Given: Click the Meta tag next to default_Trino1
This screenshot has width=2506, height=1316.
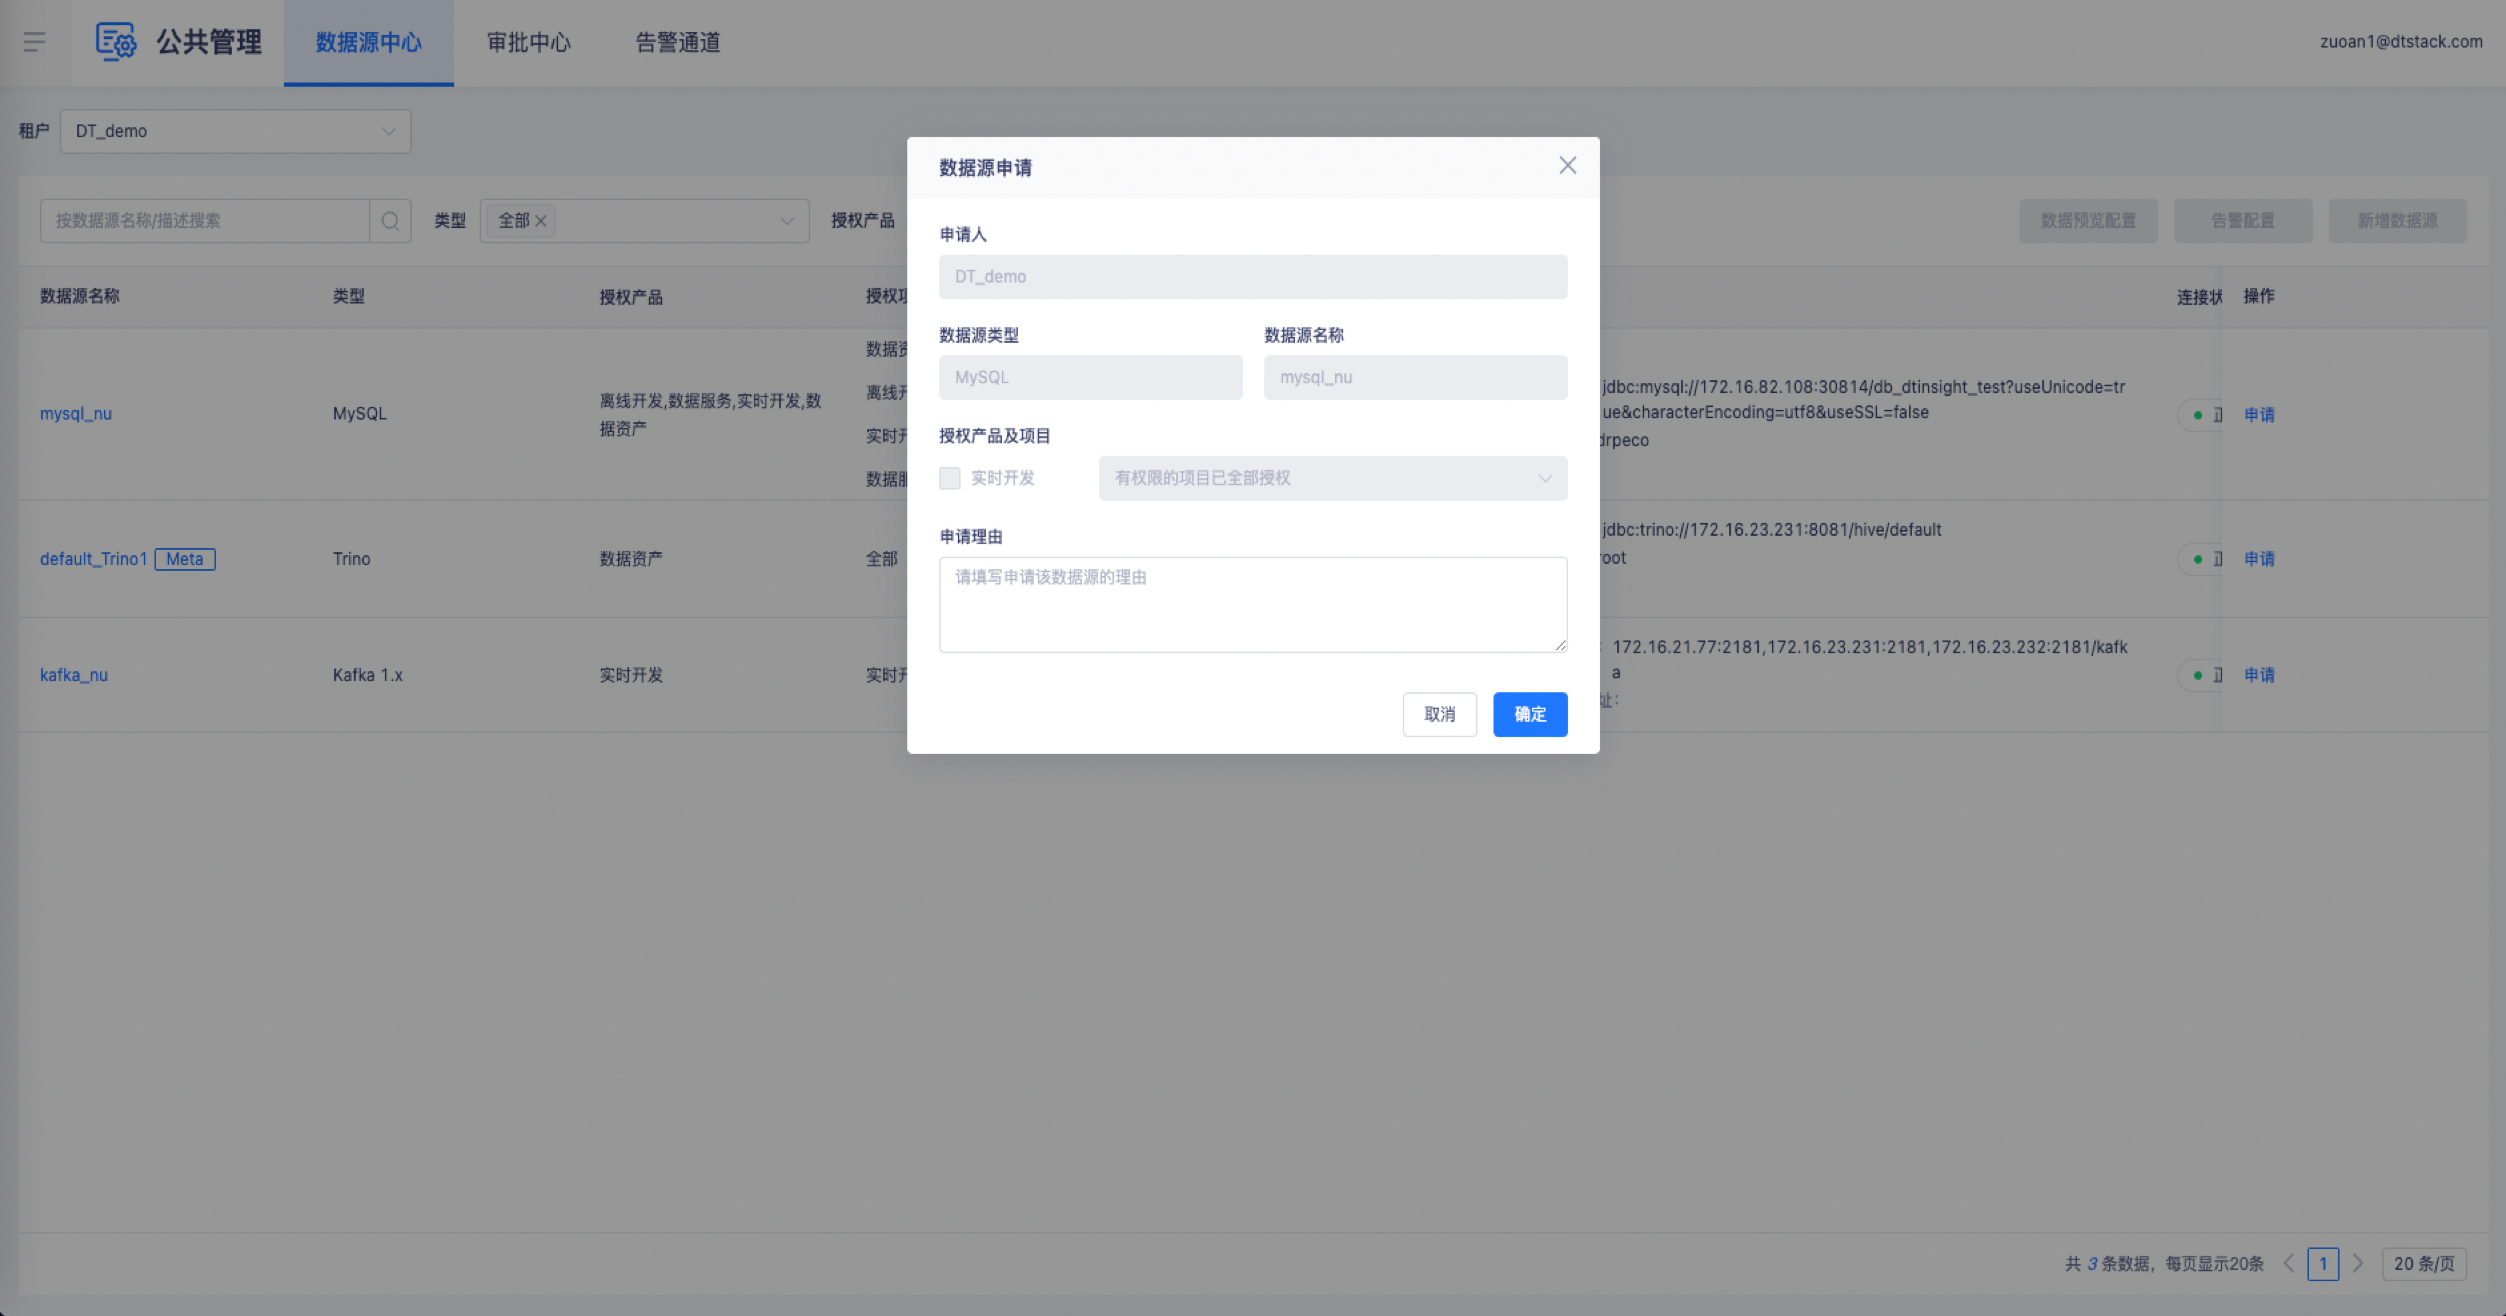Looking at the screenshot, I should click(x=185, y=559).
